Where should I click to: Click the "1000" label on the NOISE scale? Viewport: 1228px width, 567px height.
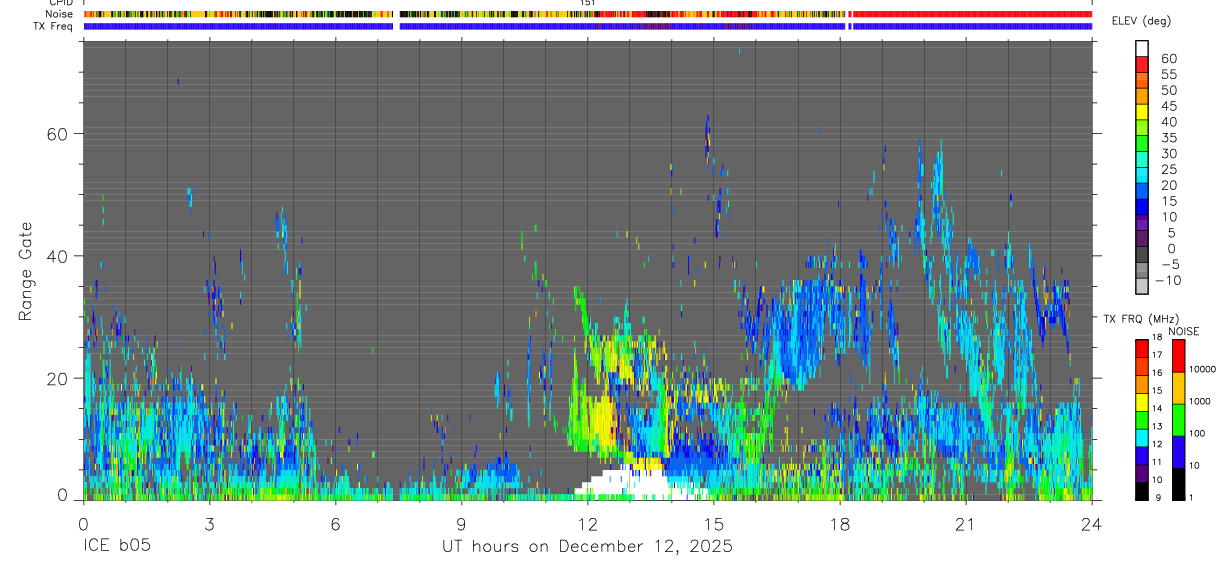pos(1199,401)
